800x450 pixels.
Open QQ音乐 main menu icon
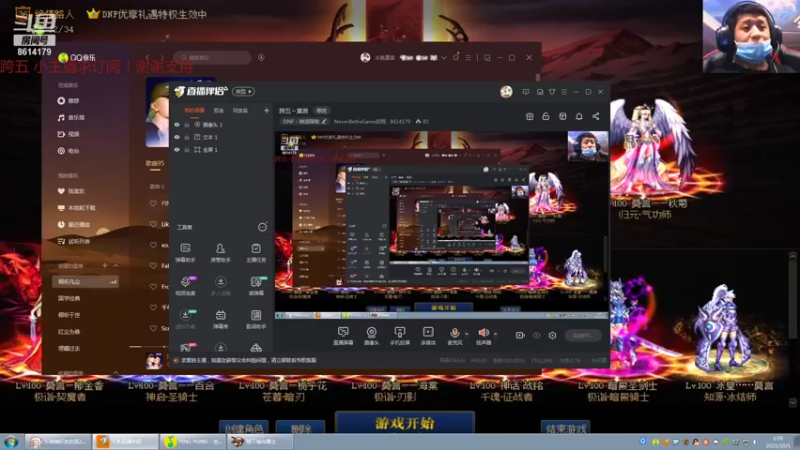click(468, 58)
